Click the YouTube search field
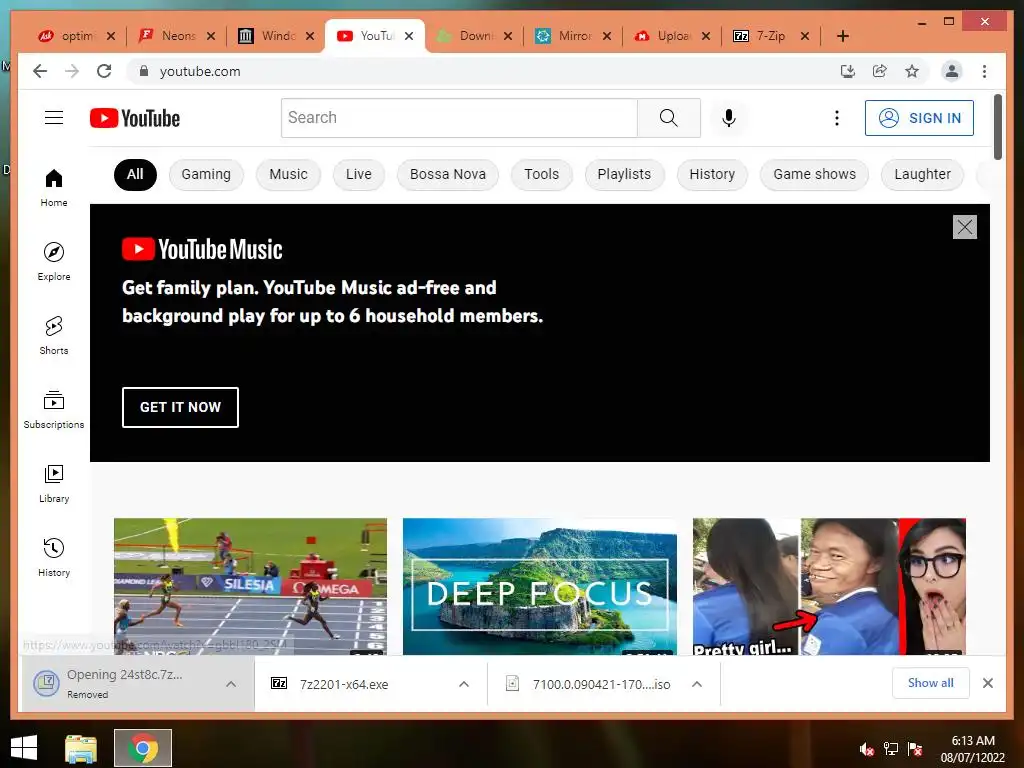The height and width of the screenshot is (768, 1024). tap(459, 118)
